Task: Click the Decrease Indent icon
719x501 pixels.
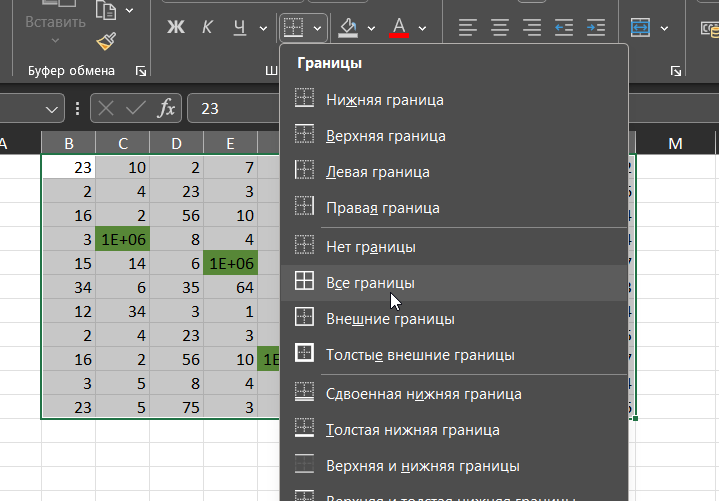Action: (x=564, y=27)
